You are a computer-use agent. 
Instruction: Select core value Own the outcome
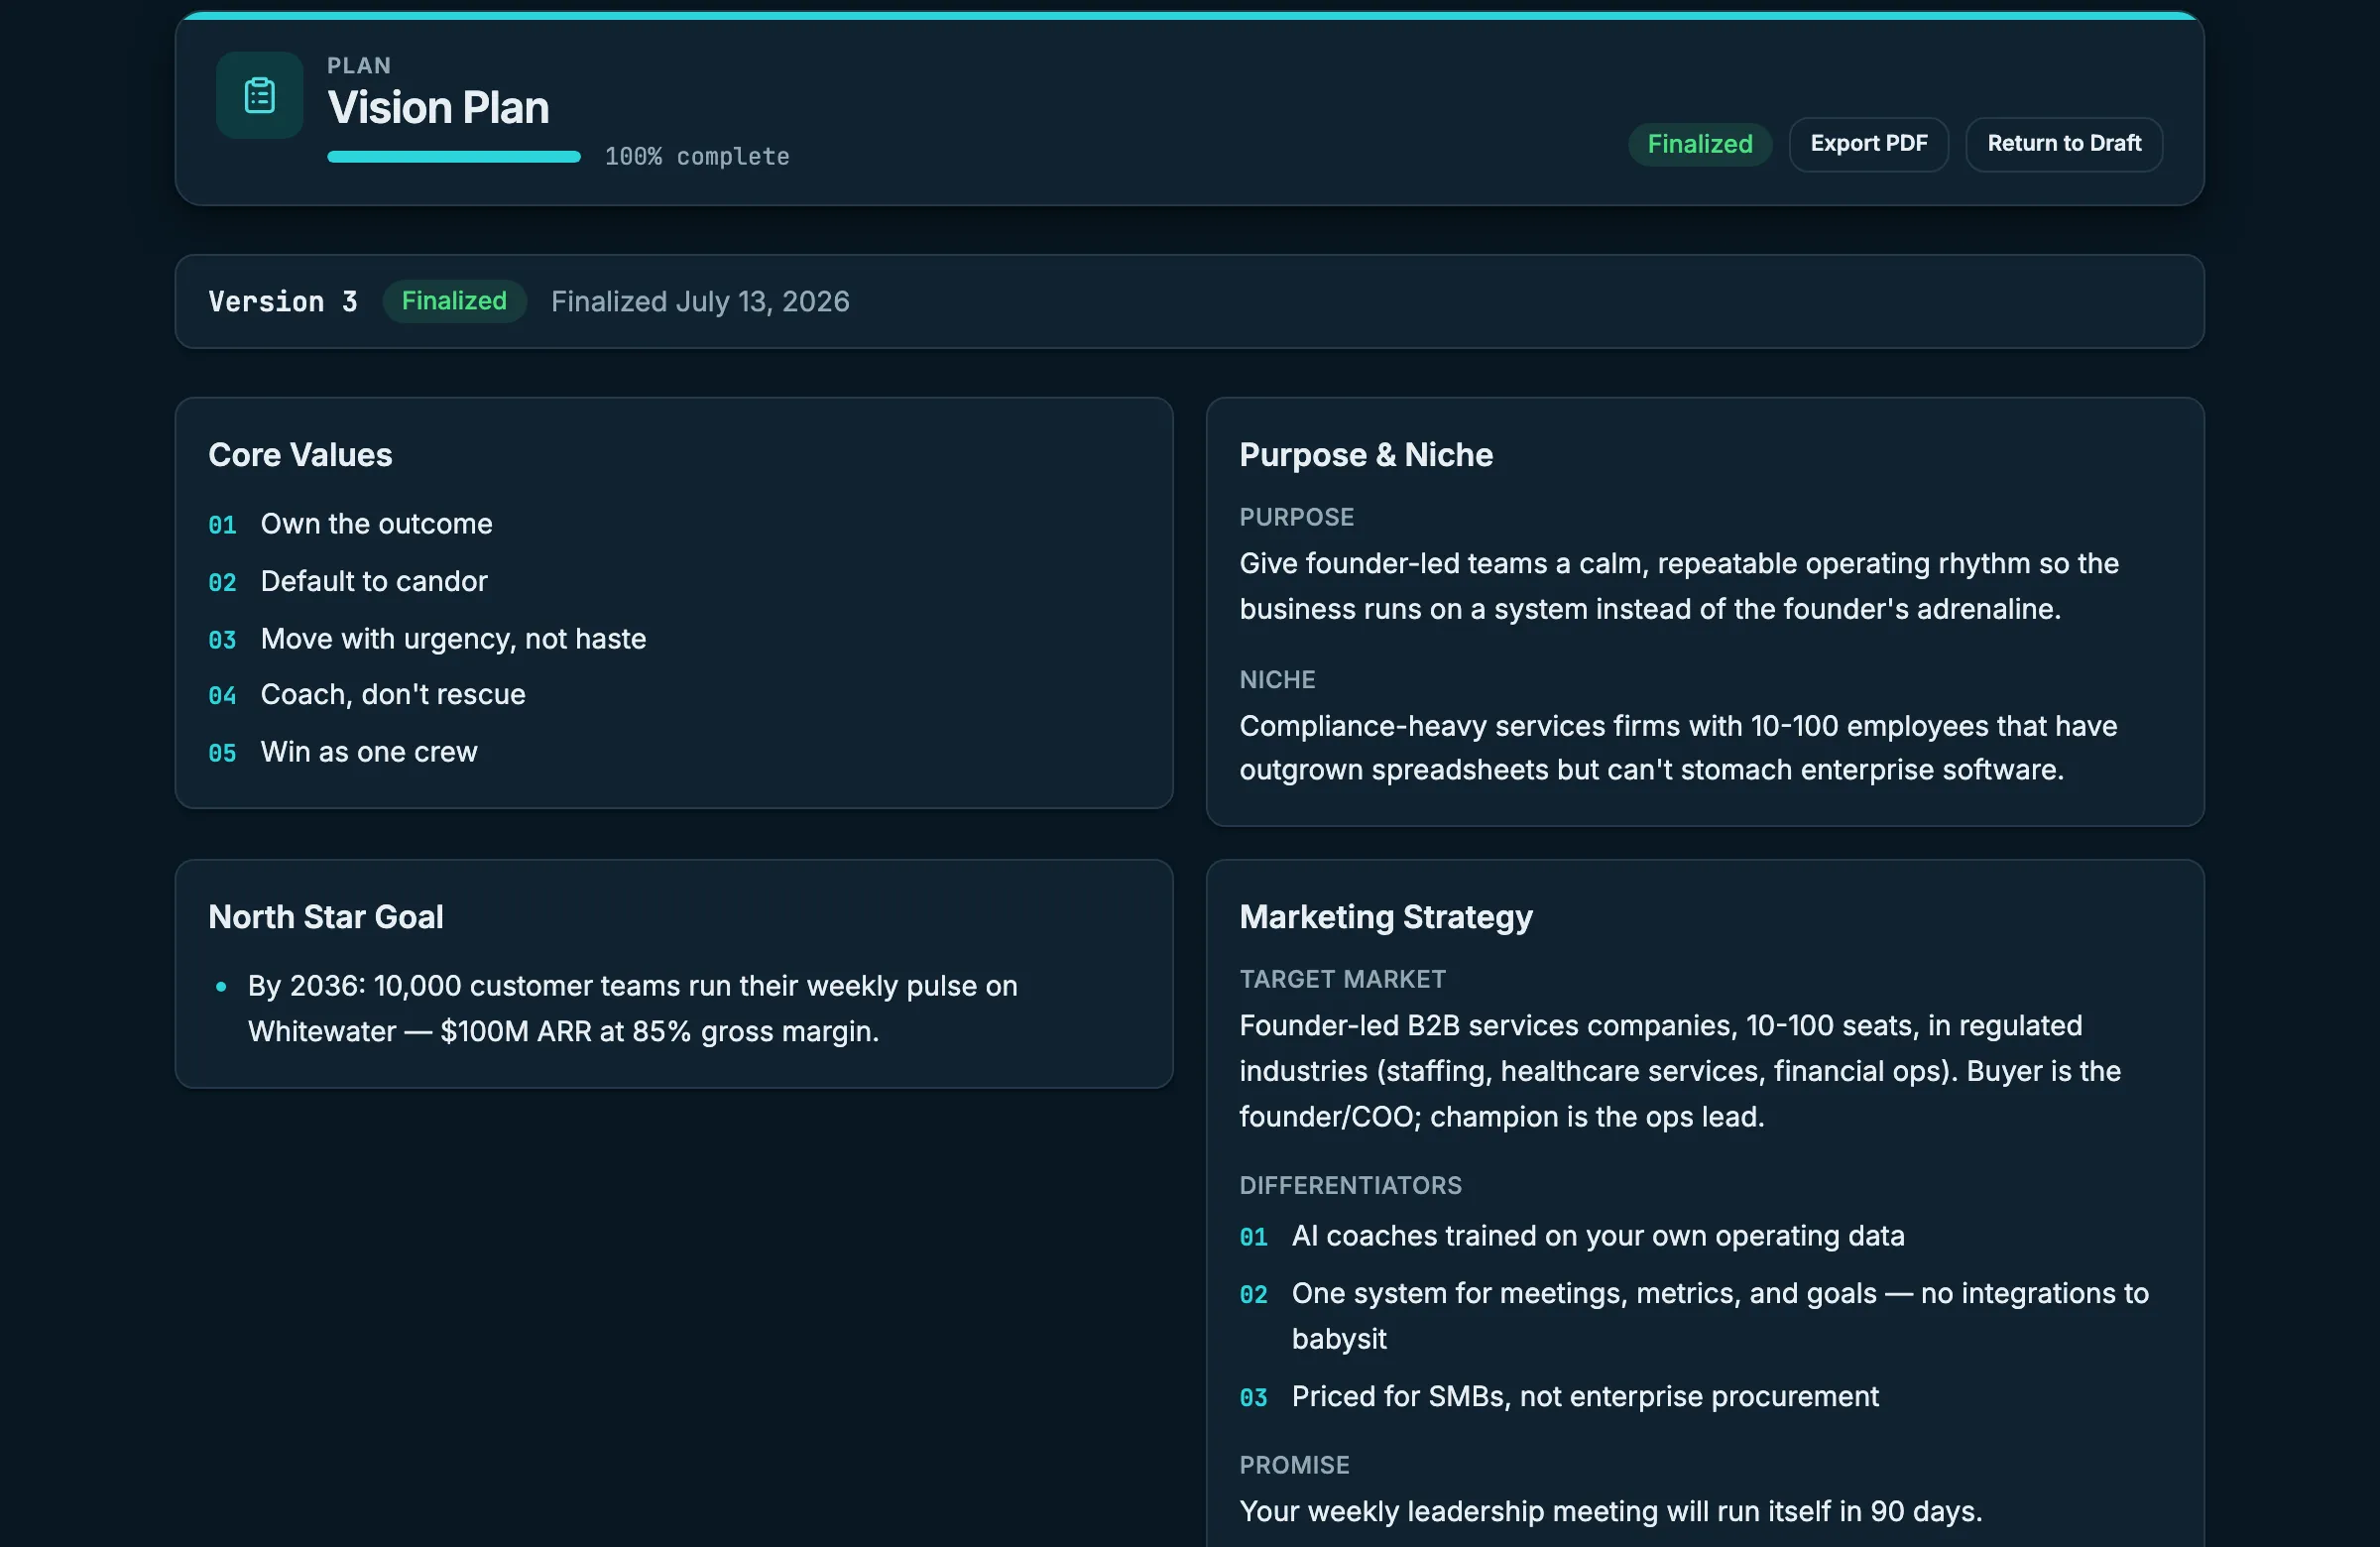coord(376,524)
